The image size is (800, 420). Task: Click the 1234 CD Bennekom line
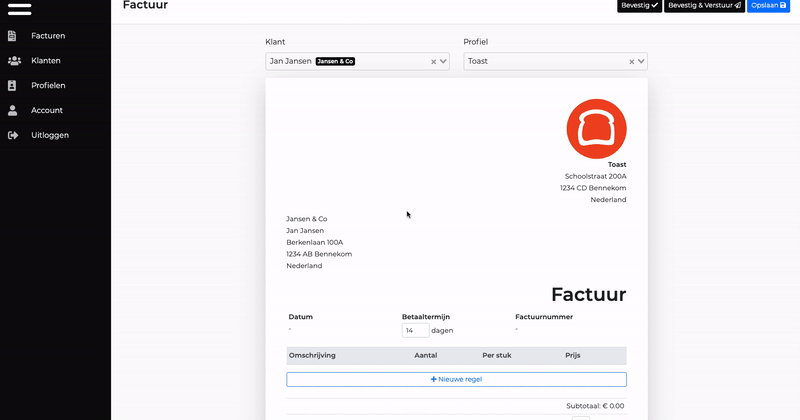click(x=593, y=188)
